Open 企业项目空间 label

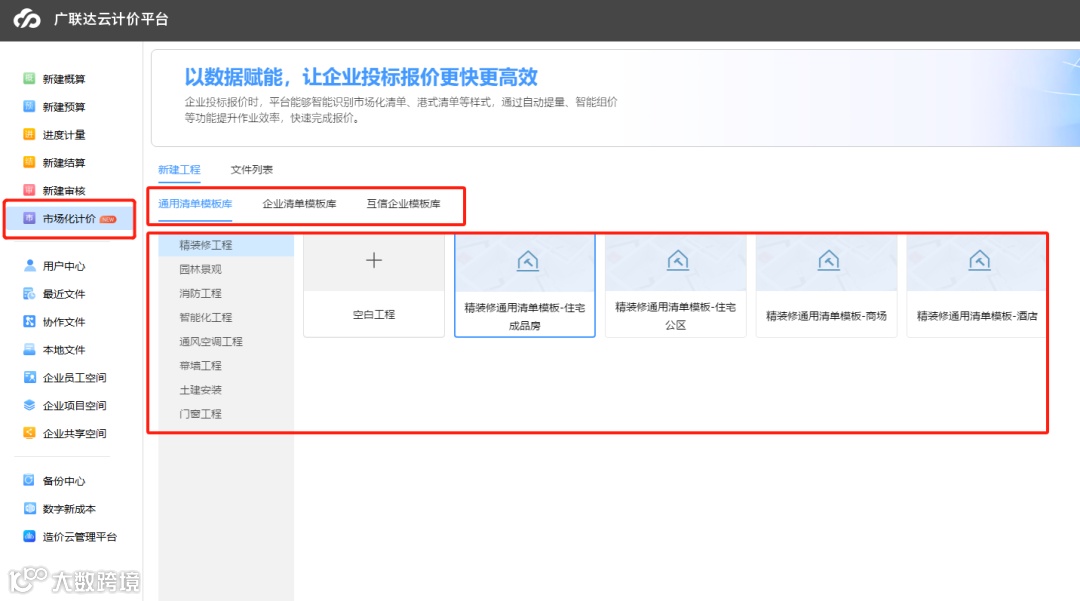[74, 405]
